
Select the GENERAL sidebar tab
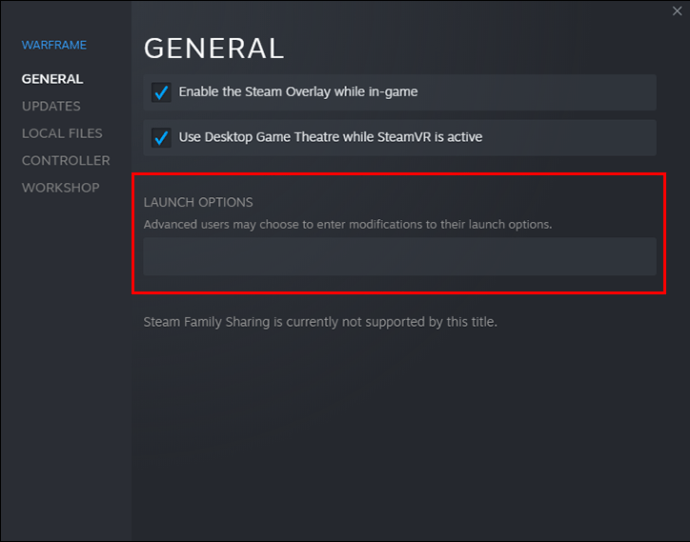click(x=52, y=79)
